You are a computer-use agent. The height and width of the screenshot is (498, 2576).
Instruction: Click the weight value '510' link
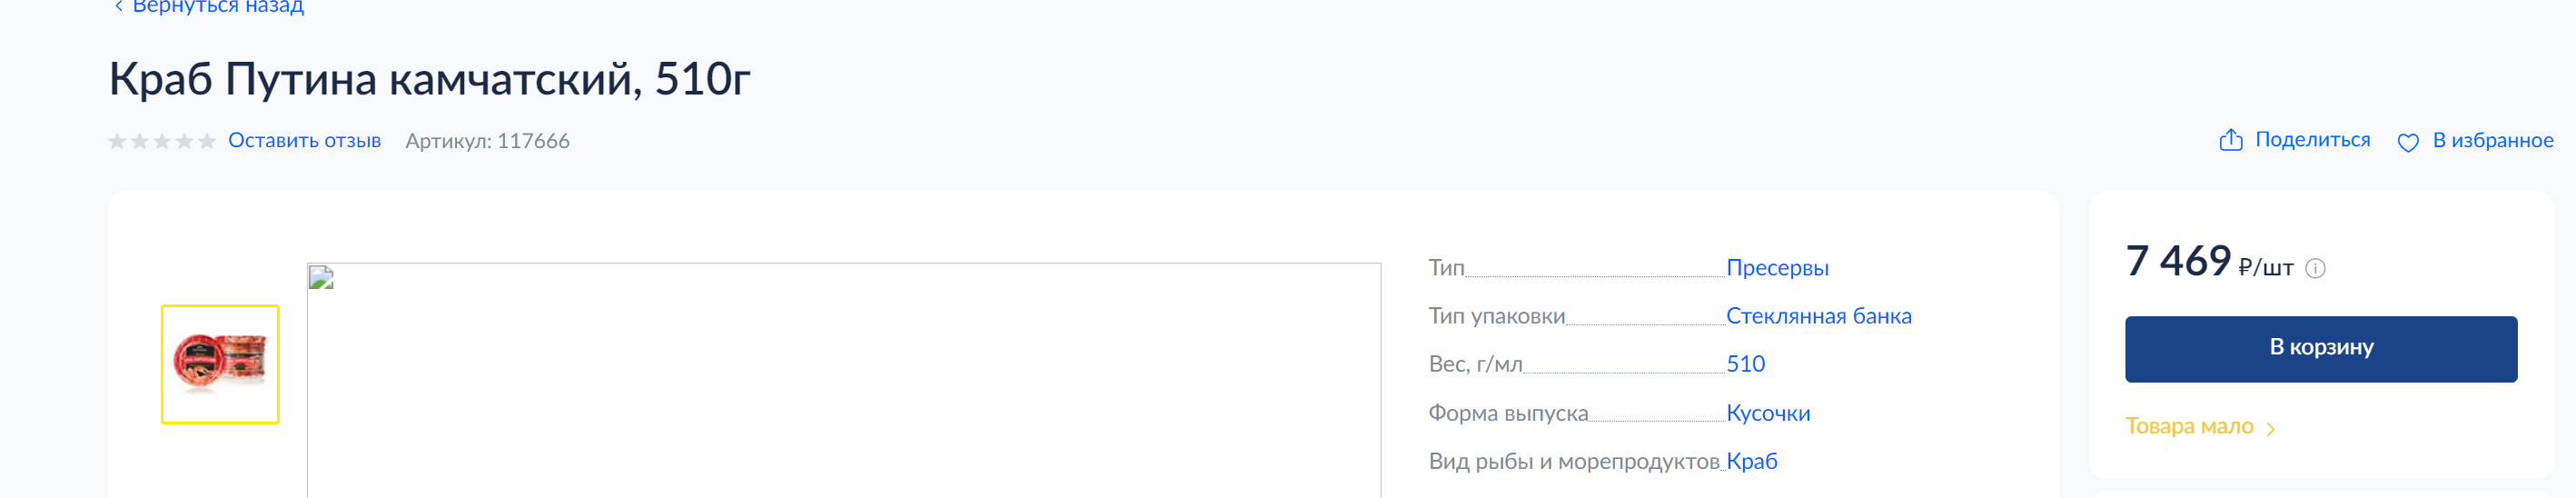(1745, 364)
